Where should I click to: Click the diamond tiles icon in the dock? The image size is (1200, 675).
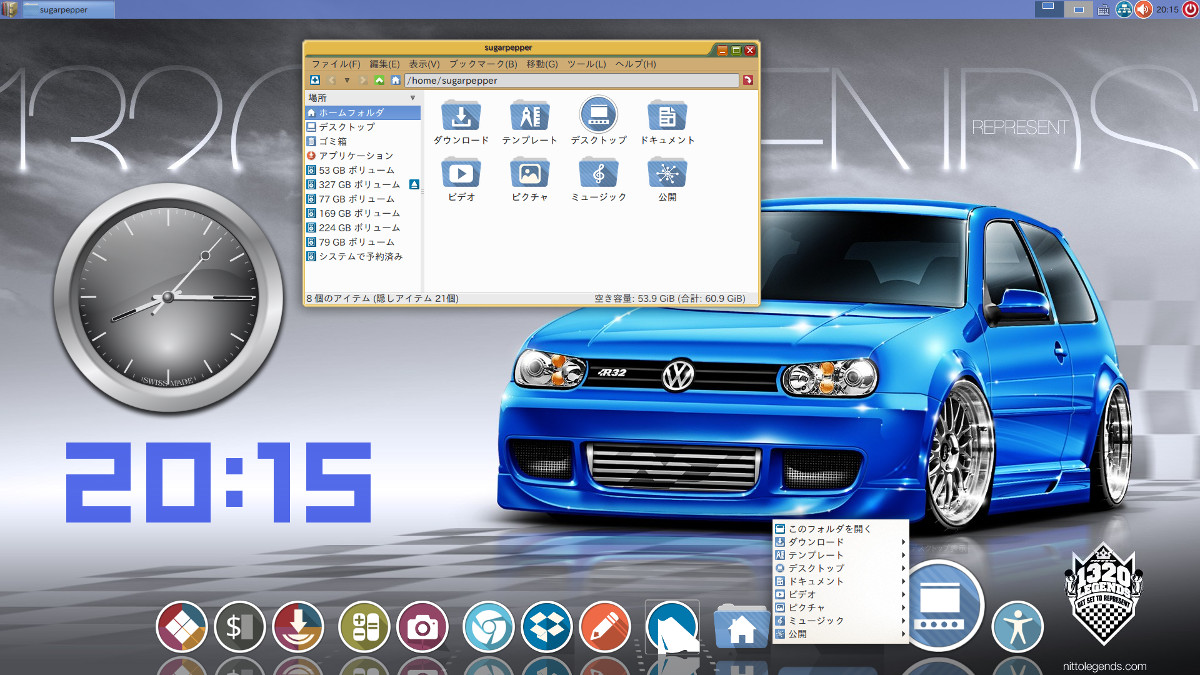pyautogui.click(x=182, y=627)
